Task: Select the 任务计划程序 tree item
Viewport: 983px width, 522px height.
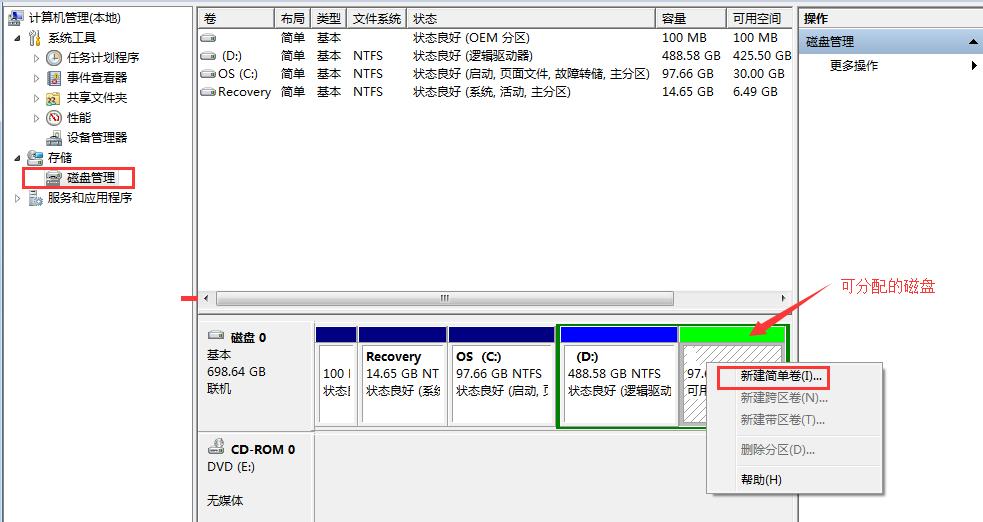Action: pos(103,58)
